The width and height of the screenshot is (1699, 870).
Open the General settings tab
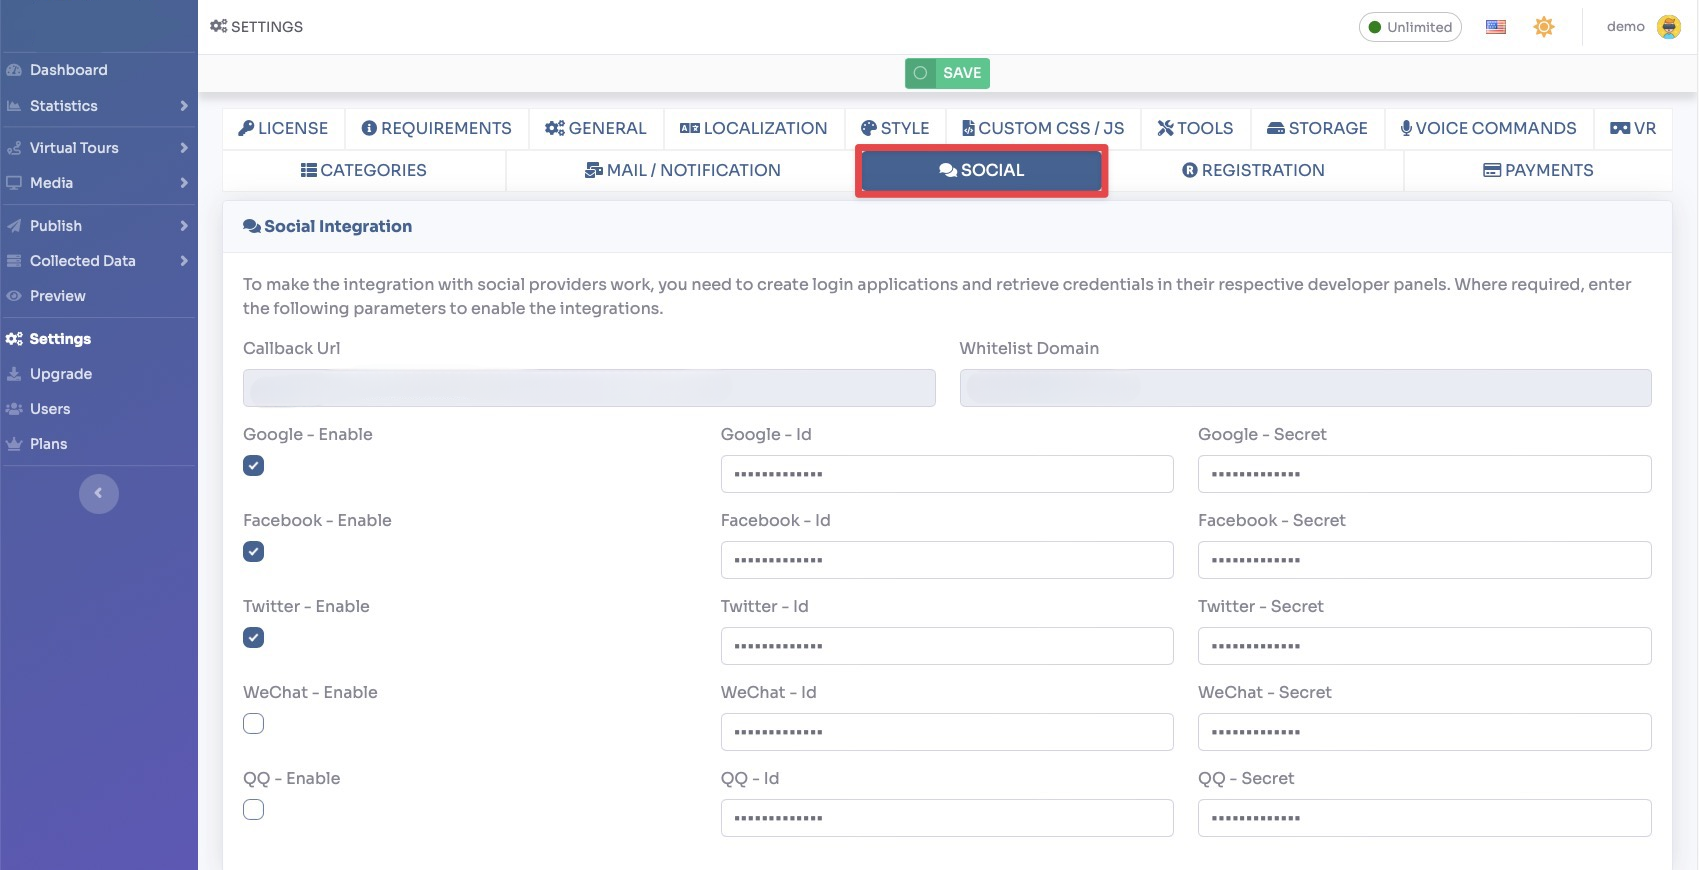coord(596,128)
